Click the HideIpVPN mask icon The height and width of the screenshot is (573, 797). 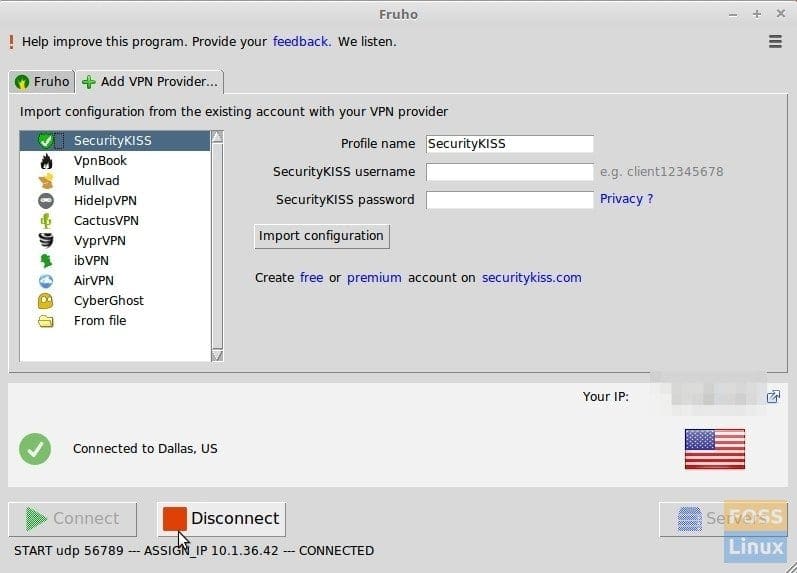pyautogui.click(x=46, y=201)
